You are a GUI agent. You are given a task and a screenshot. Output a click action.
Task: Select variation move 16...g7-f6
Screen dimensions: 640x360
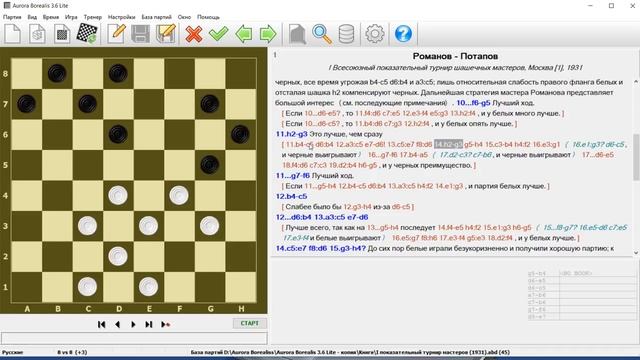click(382, 155)
